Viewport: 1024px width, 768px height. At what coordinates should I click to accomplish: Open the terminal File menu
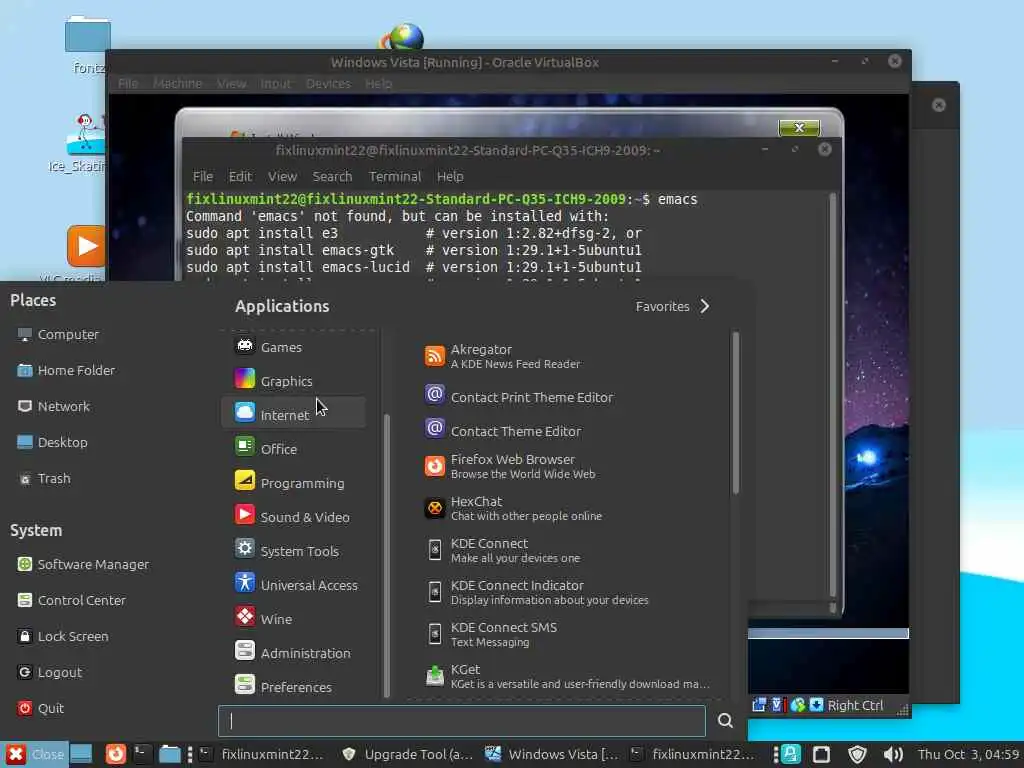pos(202,176)
